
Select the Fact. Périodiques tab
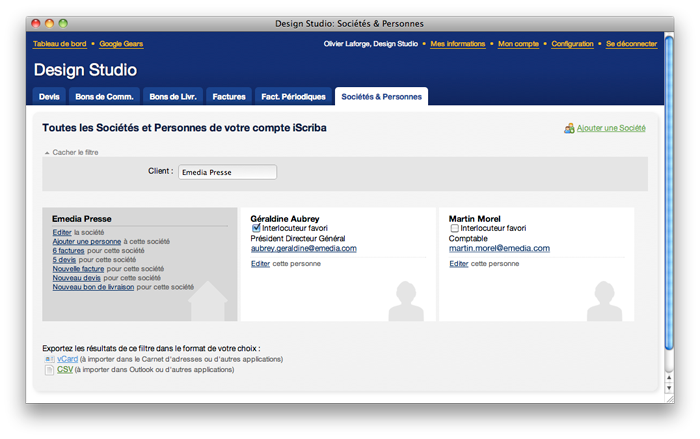tap(293, 97)
